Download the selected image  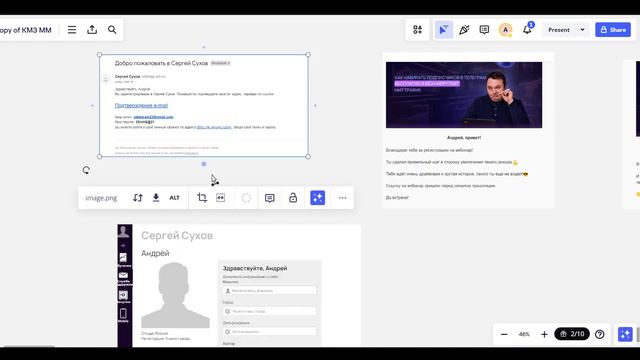(x=156, y=198)
